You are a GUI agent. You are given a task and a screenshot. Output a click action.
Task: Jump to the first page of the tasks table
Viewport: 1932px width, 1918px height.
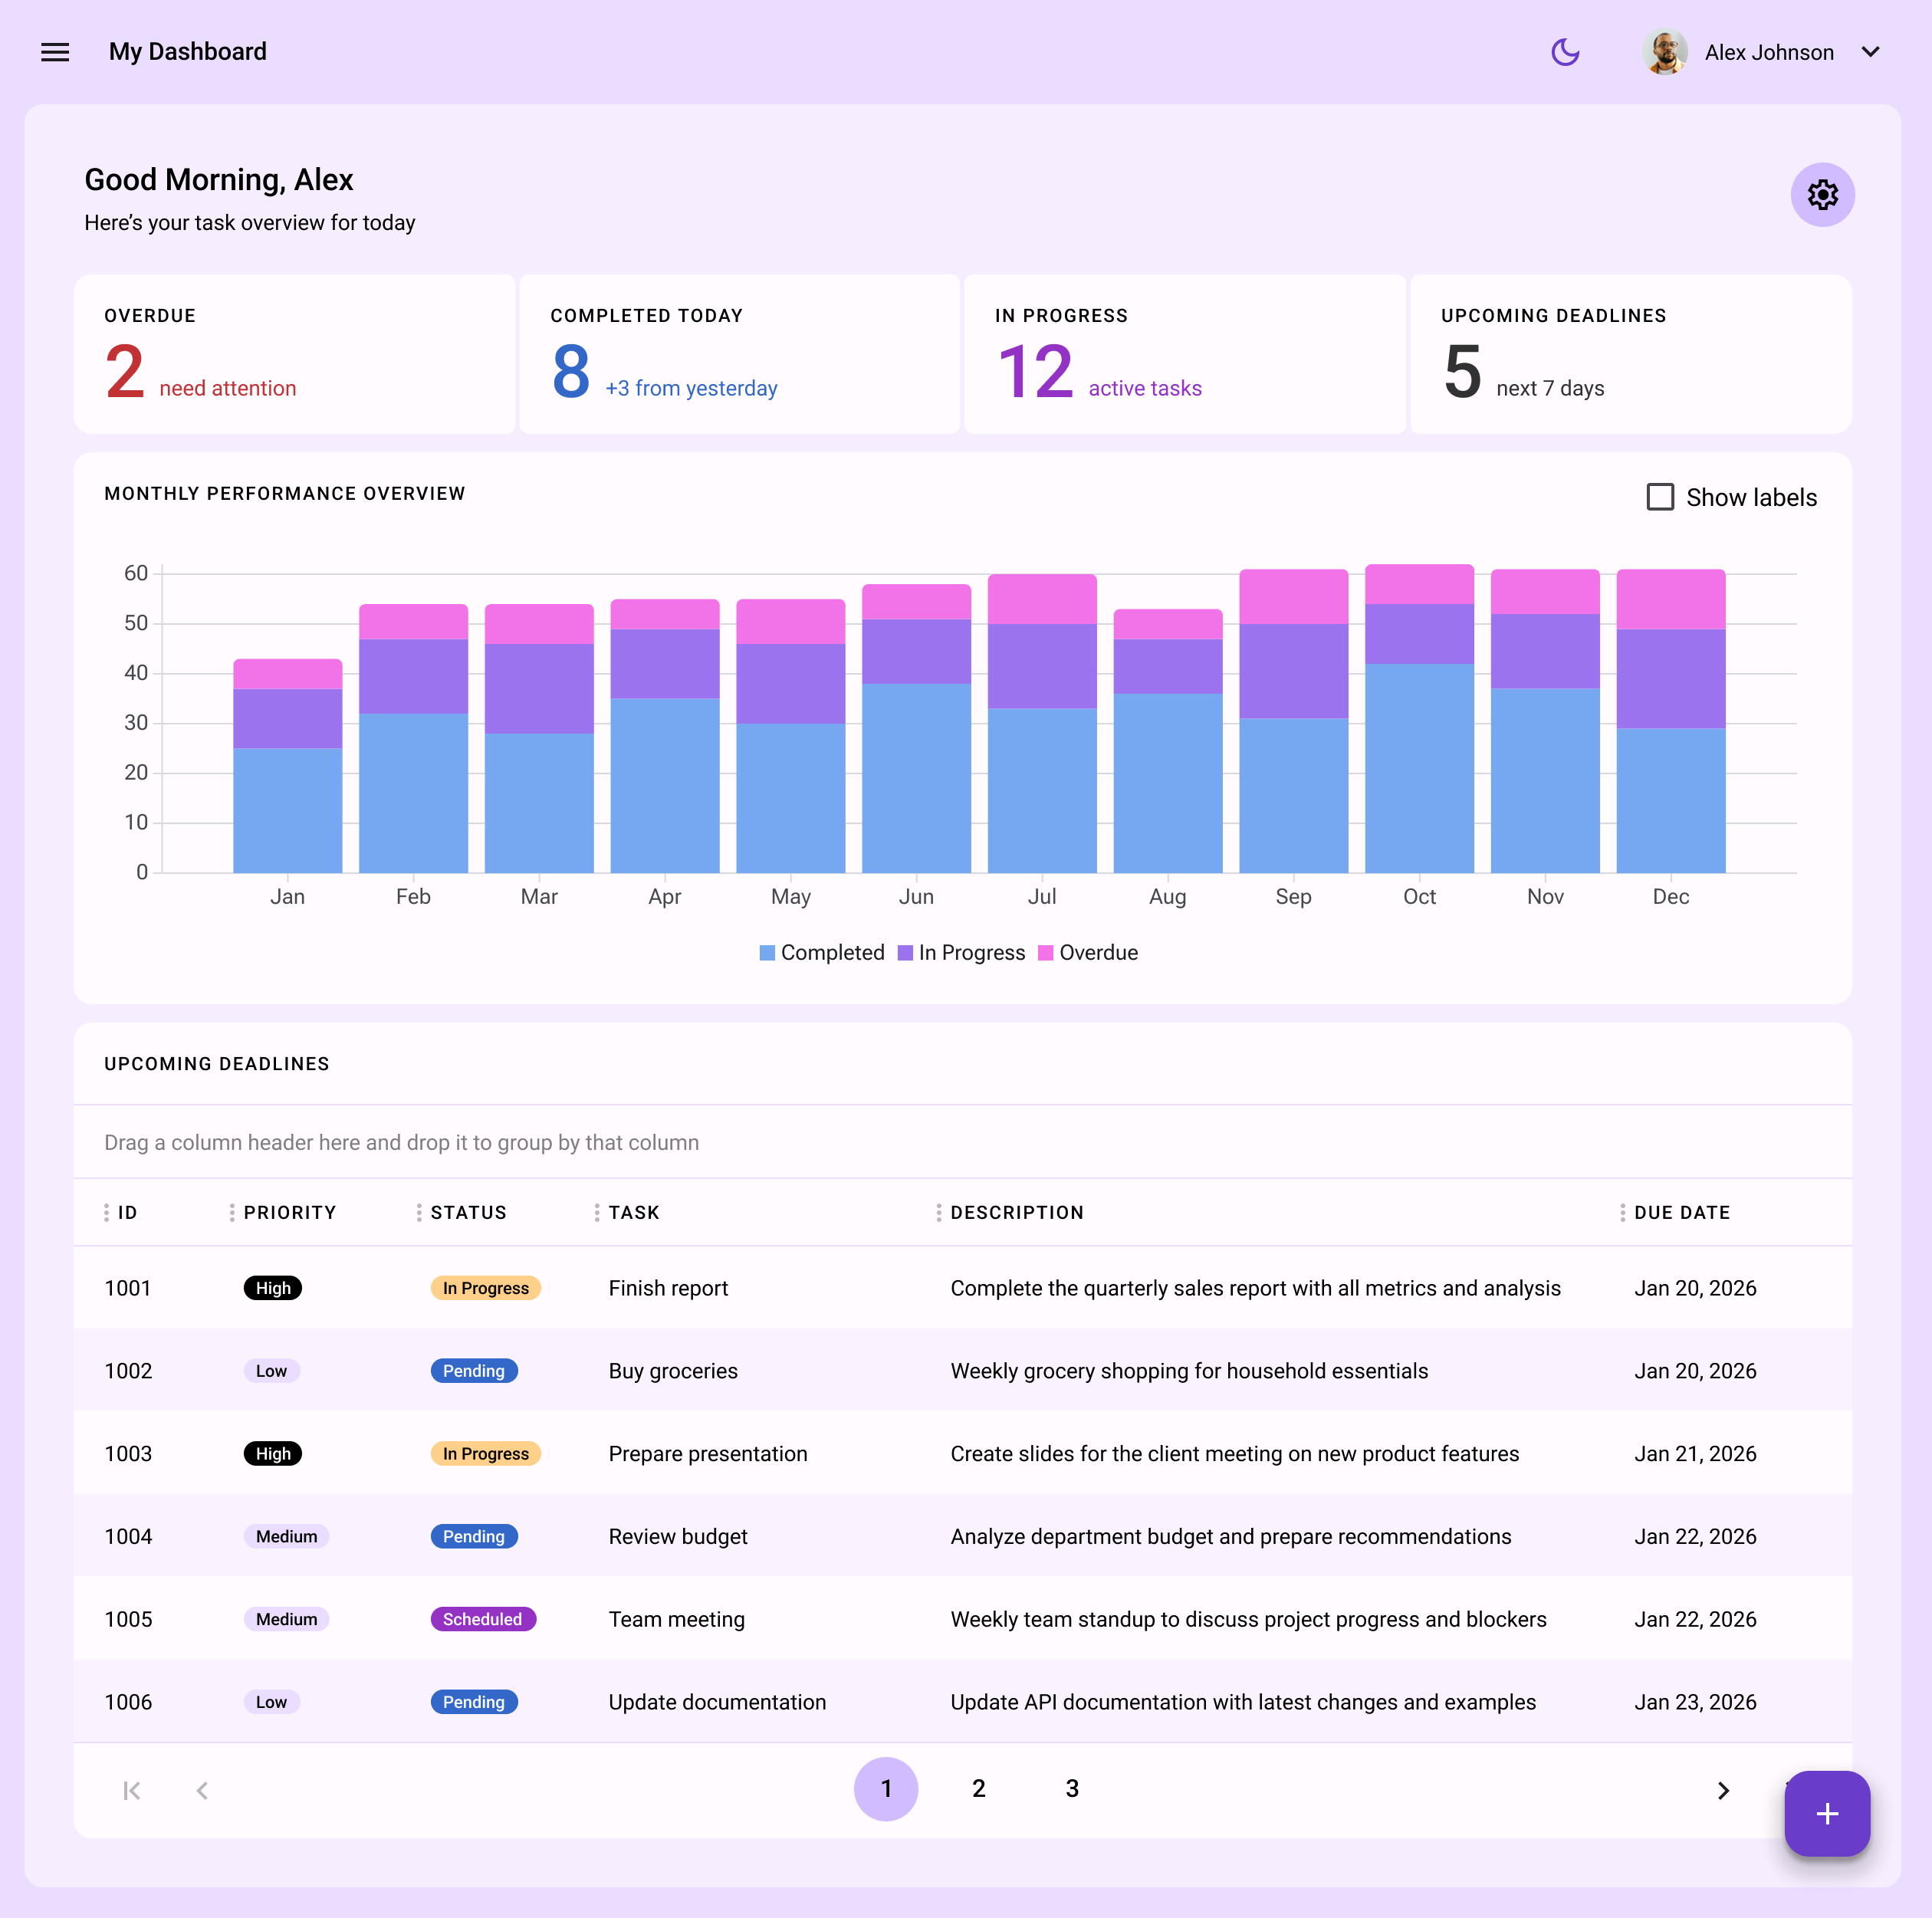click(131, 1790)
